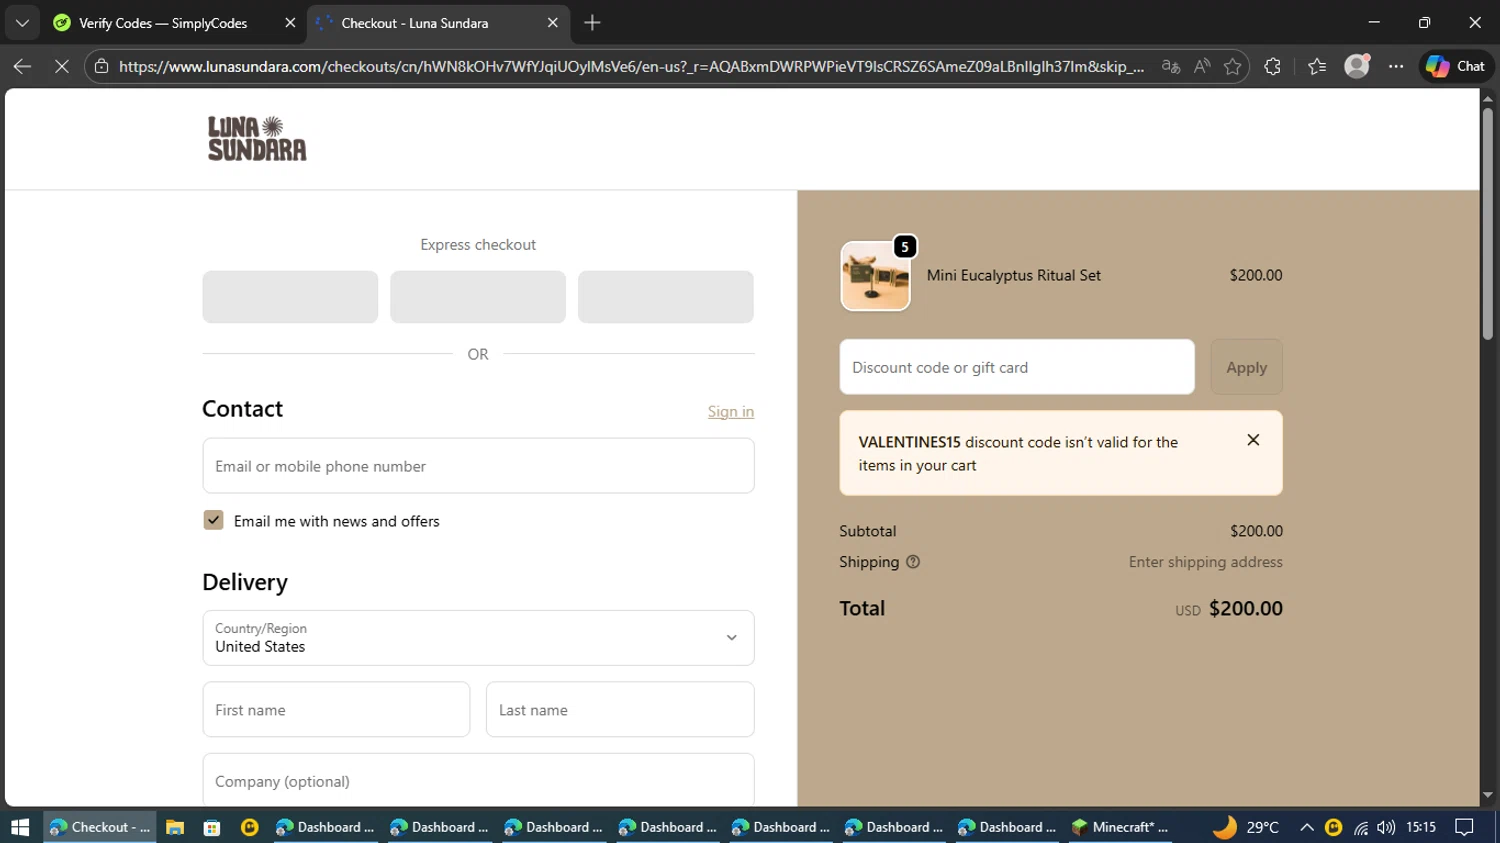The height and width of the screenshot is (843, 1500).
Task: Add this page to favorites star
Action: click(x=1232, y=67)
